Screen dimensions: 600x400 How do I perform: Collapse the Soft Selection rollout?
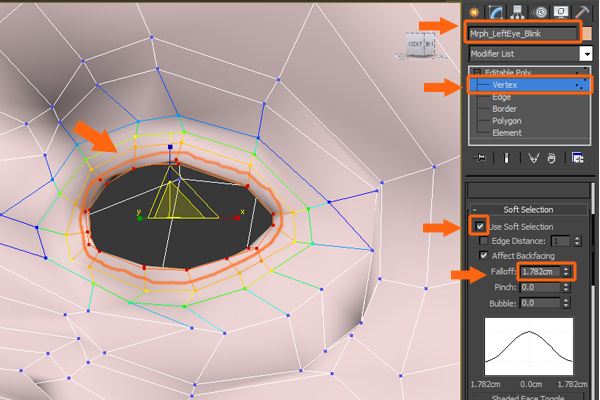tap(529, 209)
